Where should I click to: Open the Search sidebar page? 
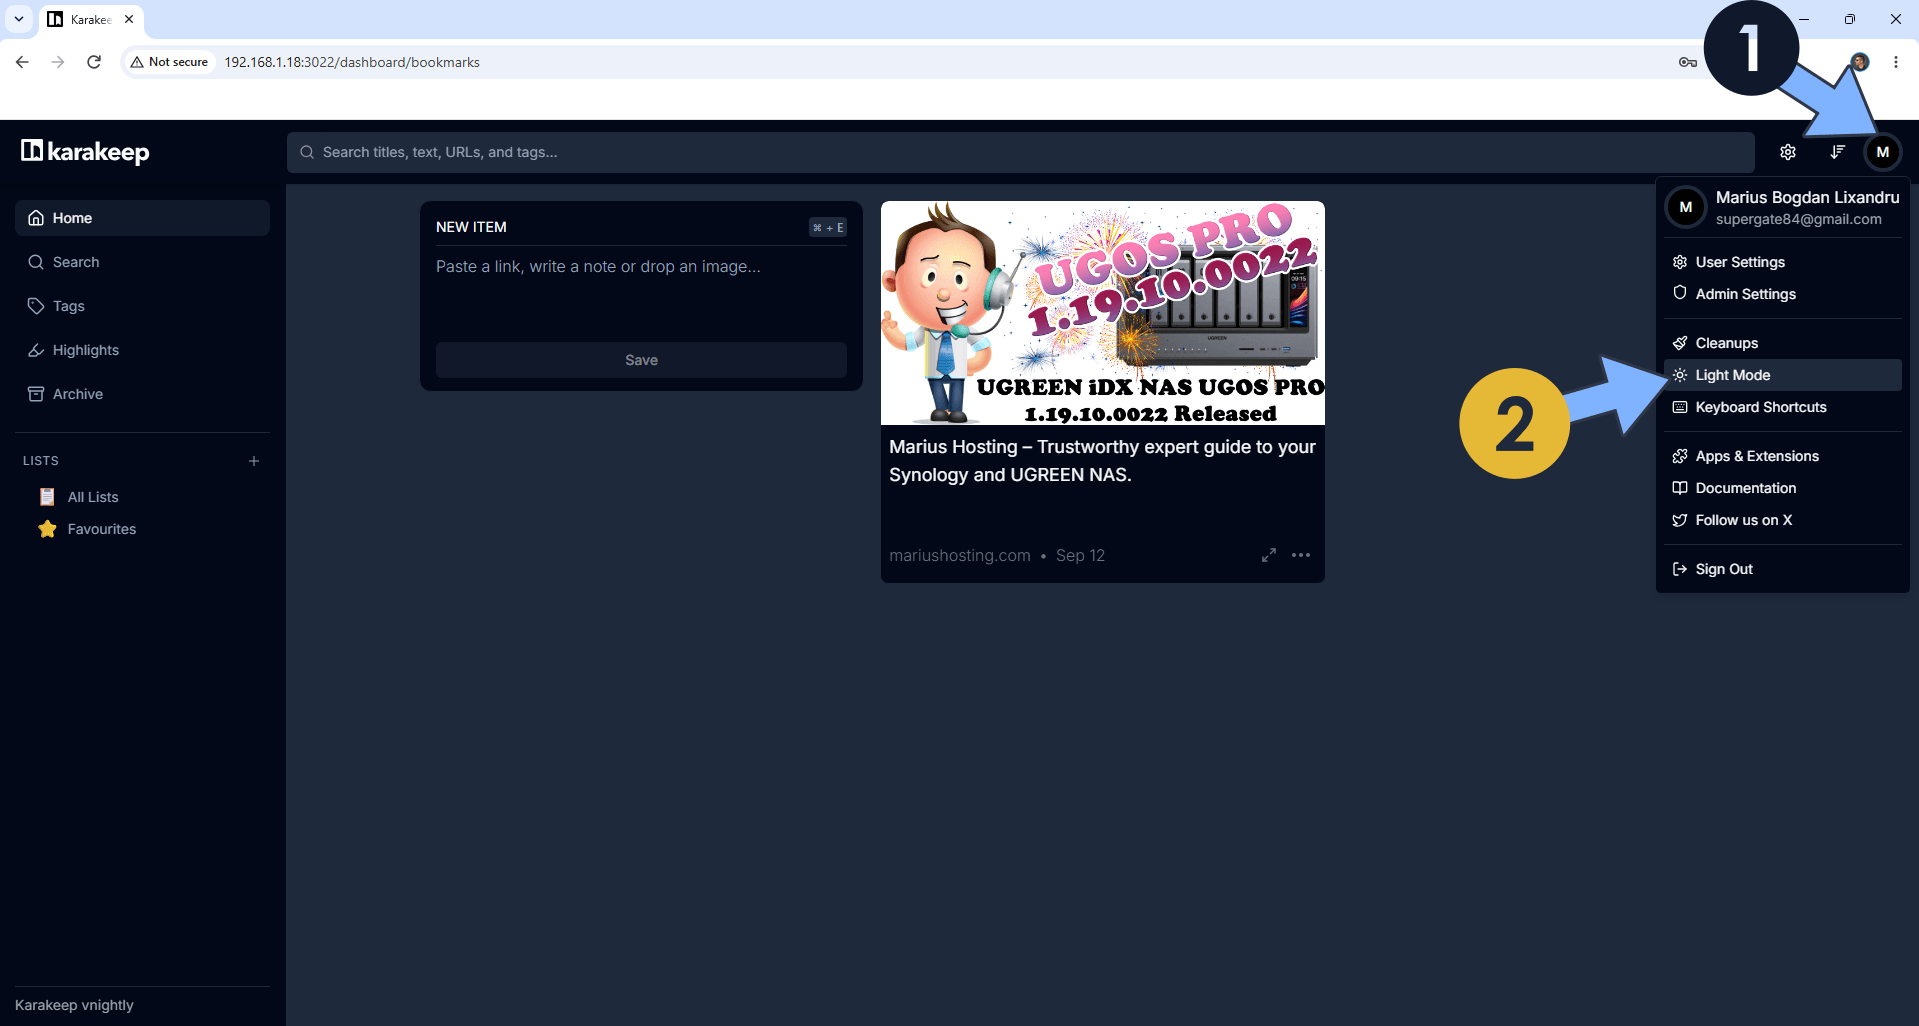142,262
